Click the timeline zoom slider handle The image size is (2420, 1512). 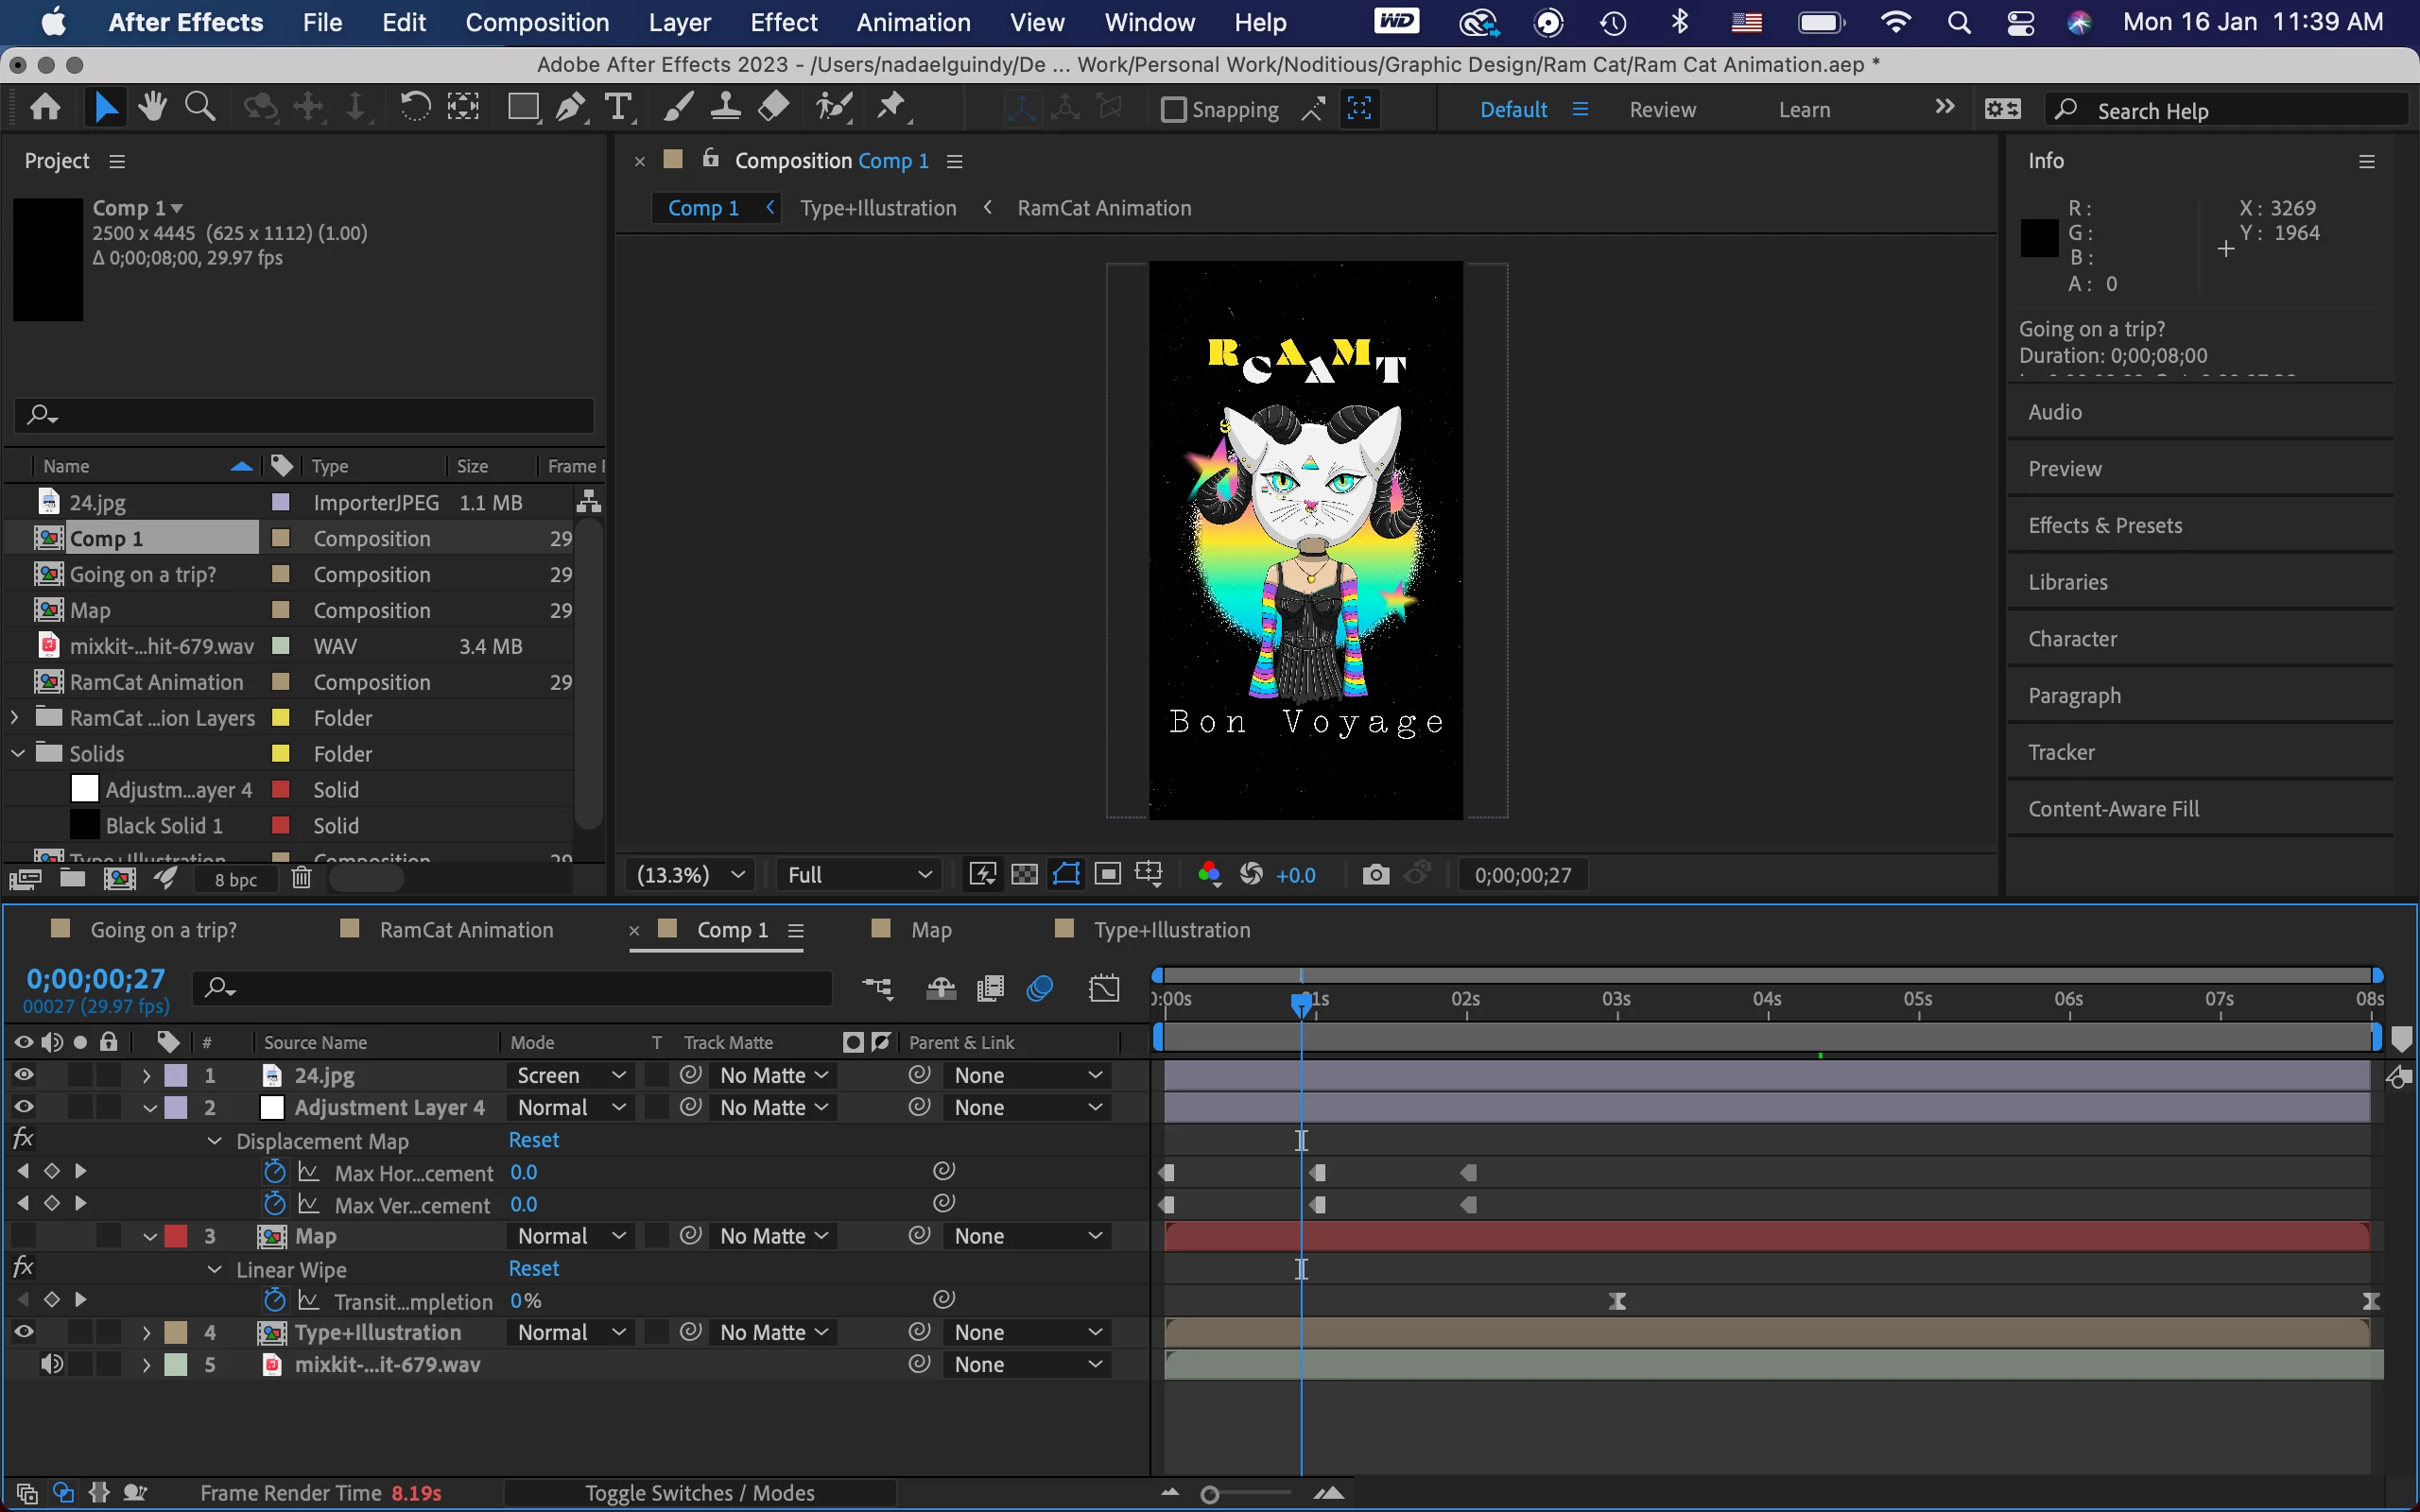coord(1210,1495)
